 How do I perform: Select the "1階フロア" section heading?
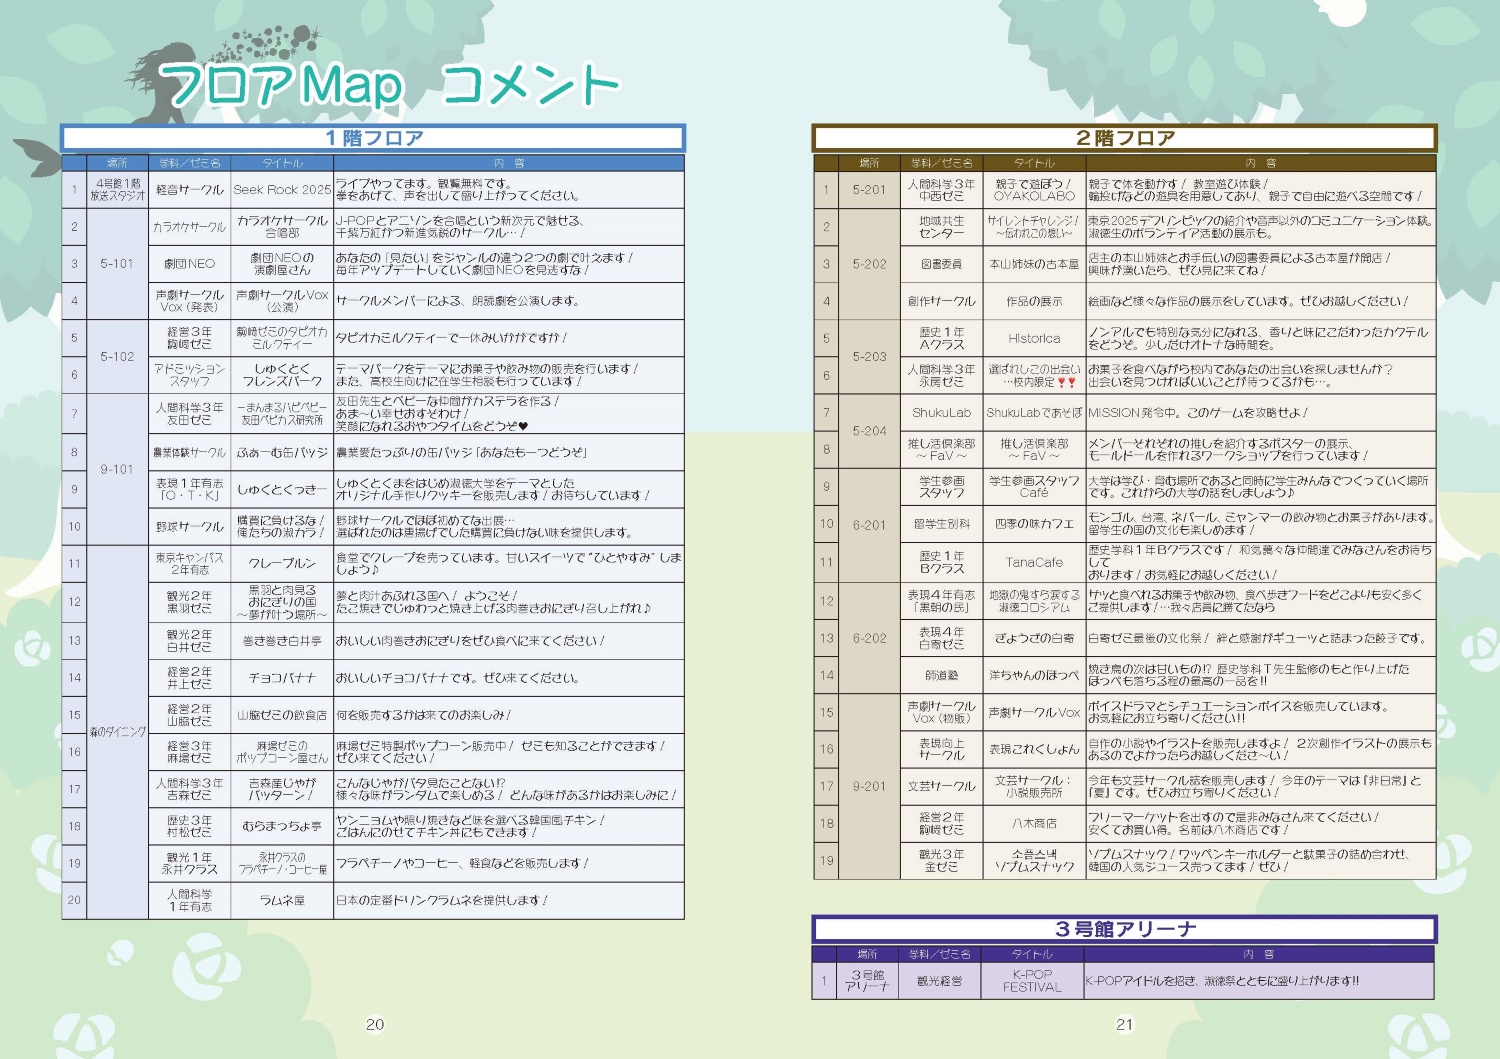373,138
